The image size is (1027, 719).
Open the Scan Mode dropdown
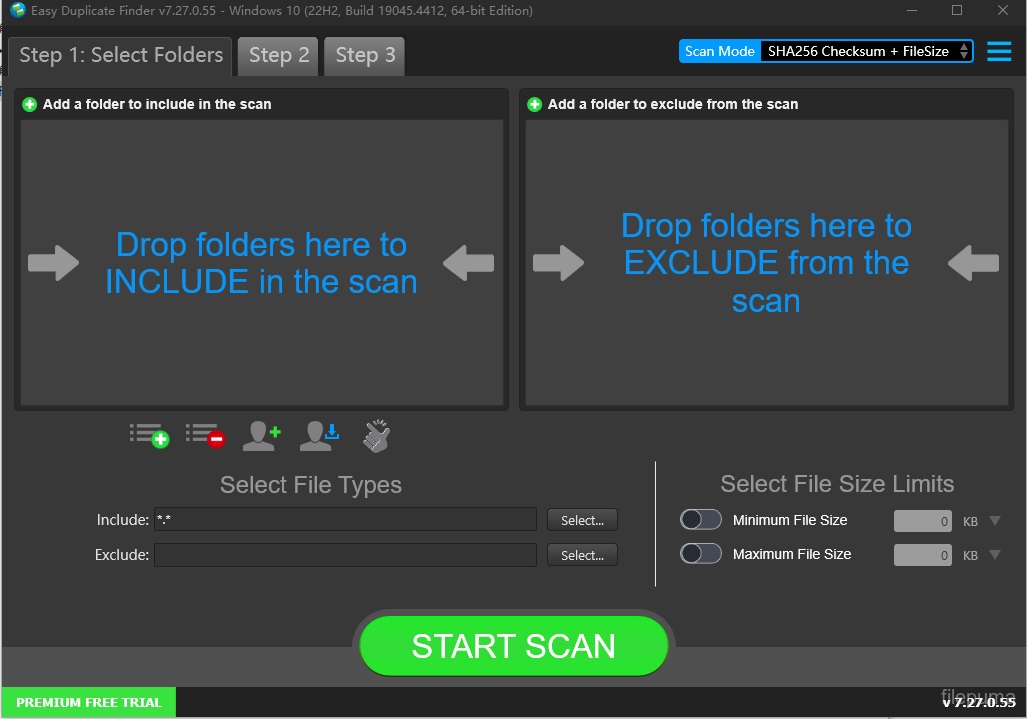pos(960,51)
